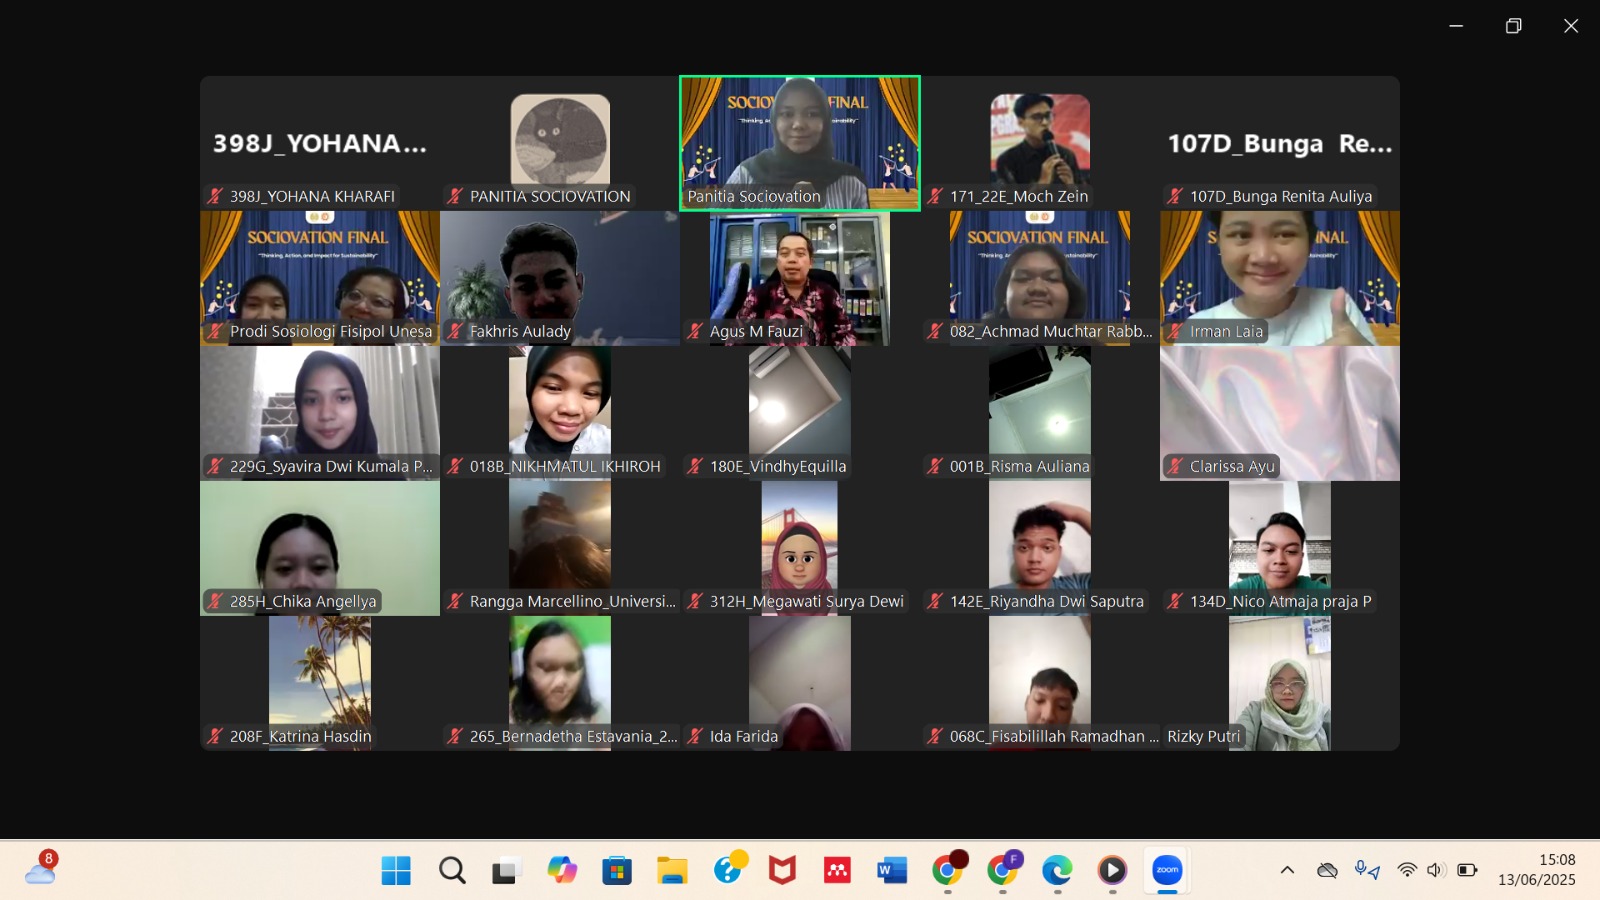Image resolution: width=1600 pixels, height=900 pixels.
Task: Click the taskbar Search magnifier icon
Action: [452, 870]
